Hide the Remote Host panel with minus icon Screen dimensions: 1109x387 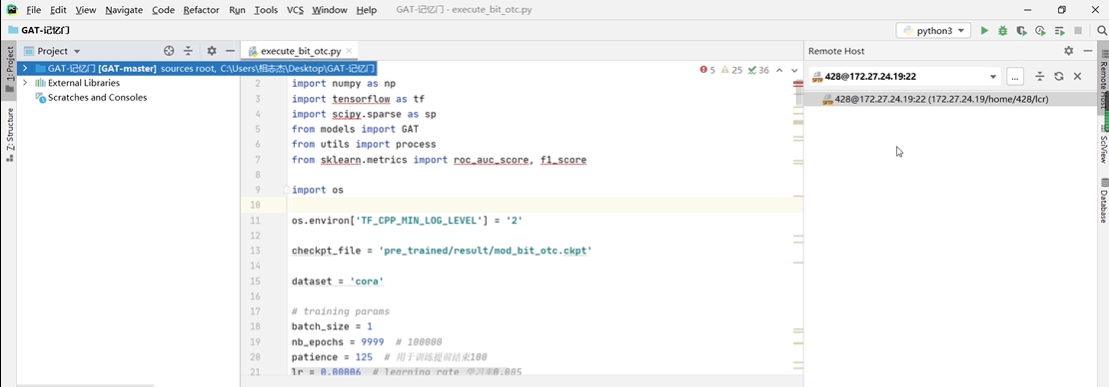pos(1088,51)
